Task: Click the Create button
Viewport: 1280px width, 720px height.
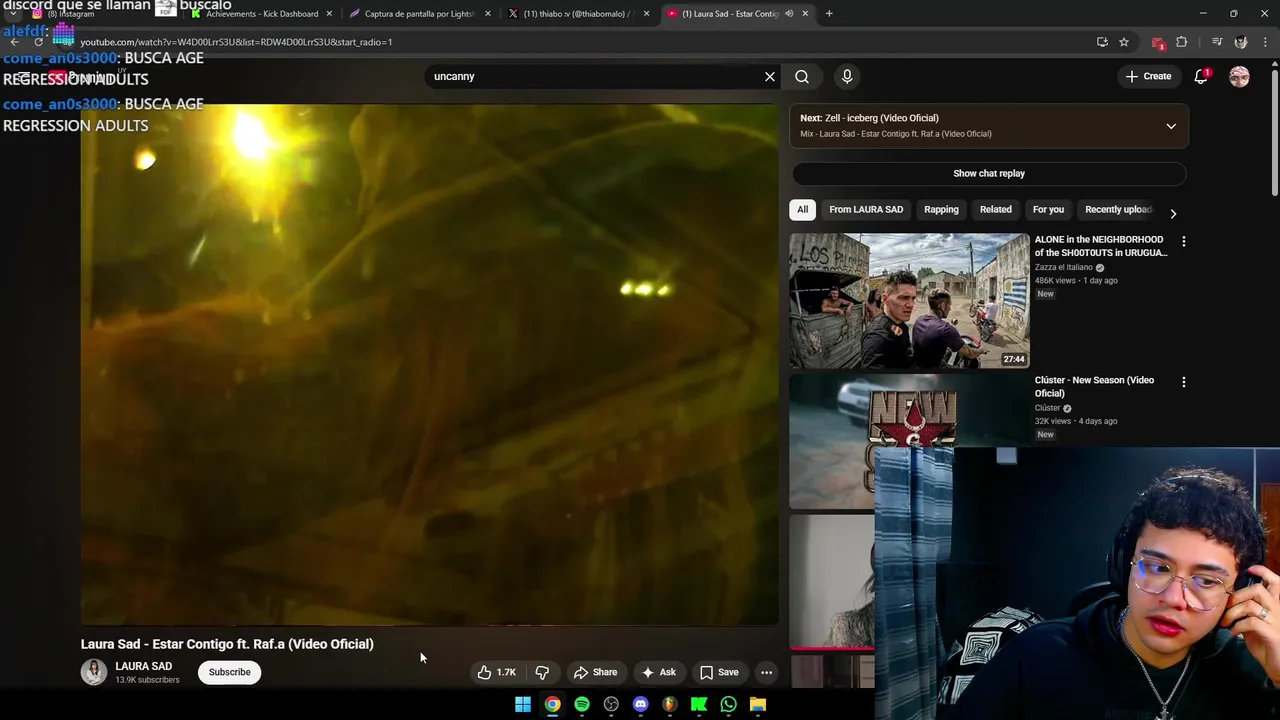Action: (x=1148, y=76)
